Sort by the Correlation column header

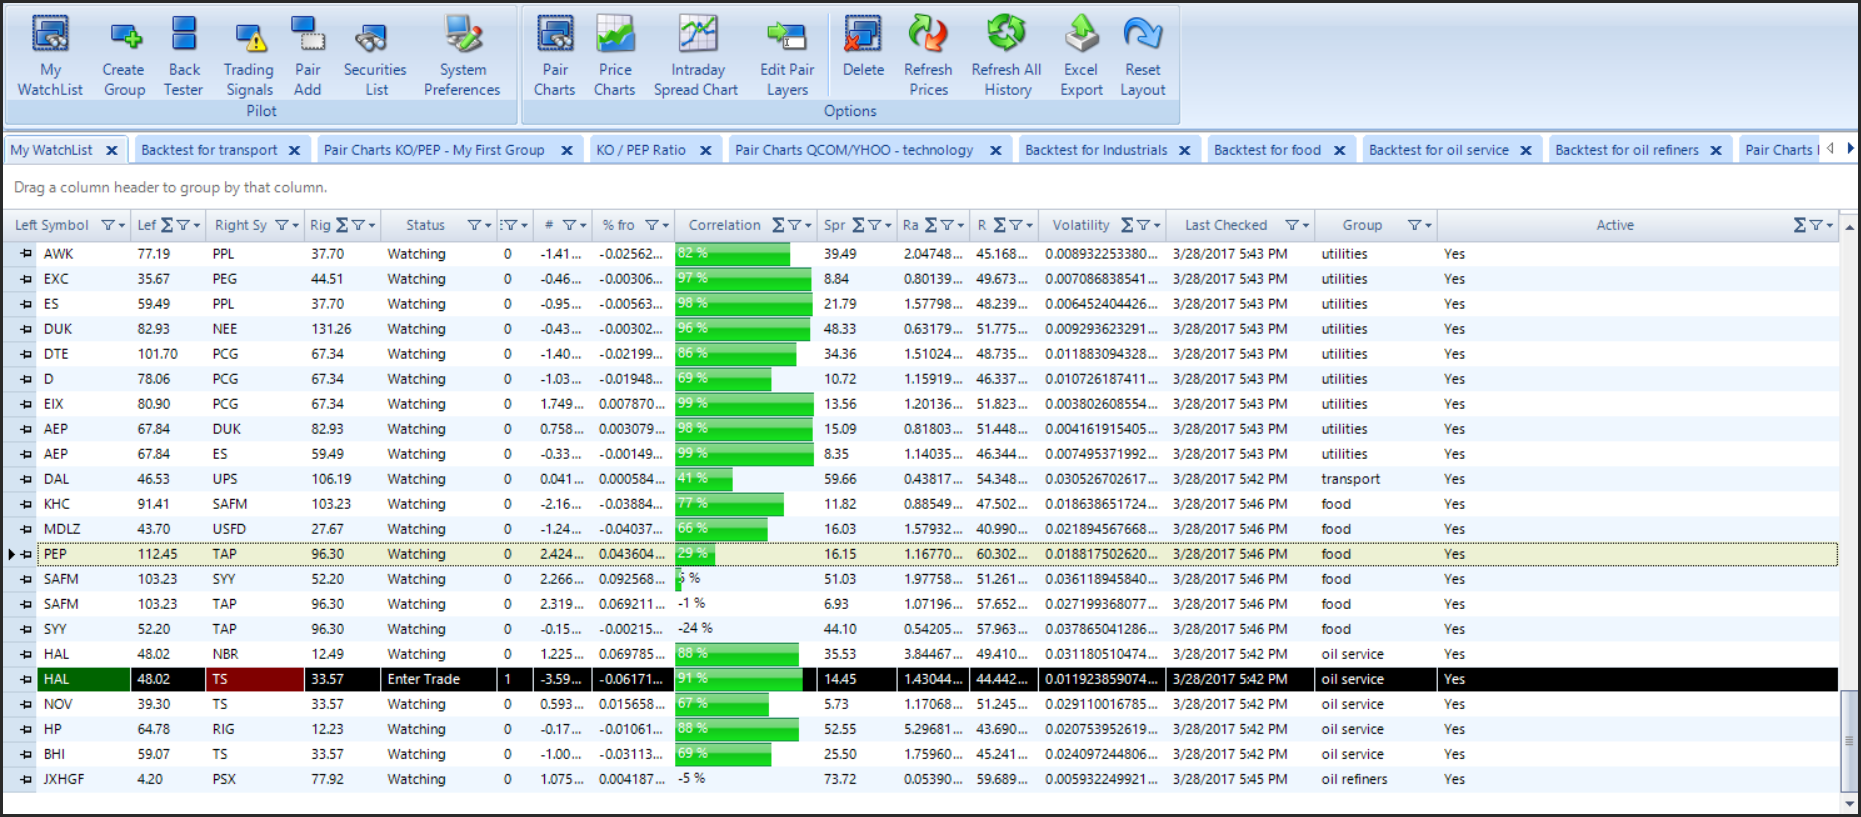pos(724,225)
